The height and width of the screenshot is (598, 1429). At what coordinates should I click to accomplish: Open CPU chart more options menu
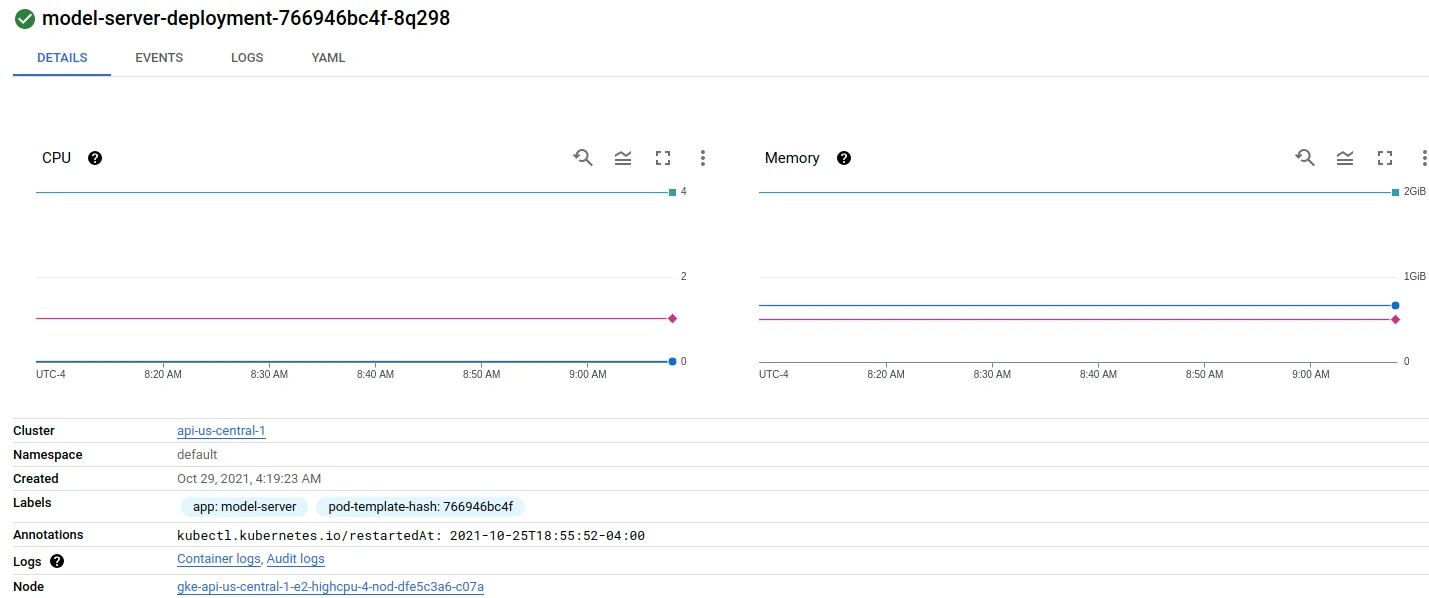(703, 158)
